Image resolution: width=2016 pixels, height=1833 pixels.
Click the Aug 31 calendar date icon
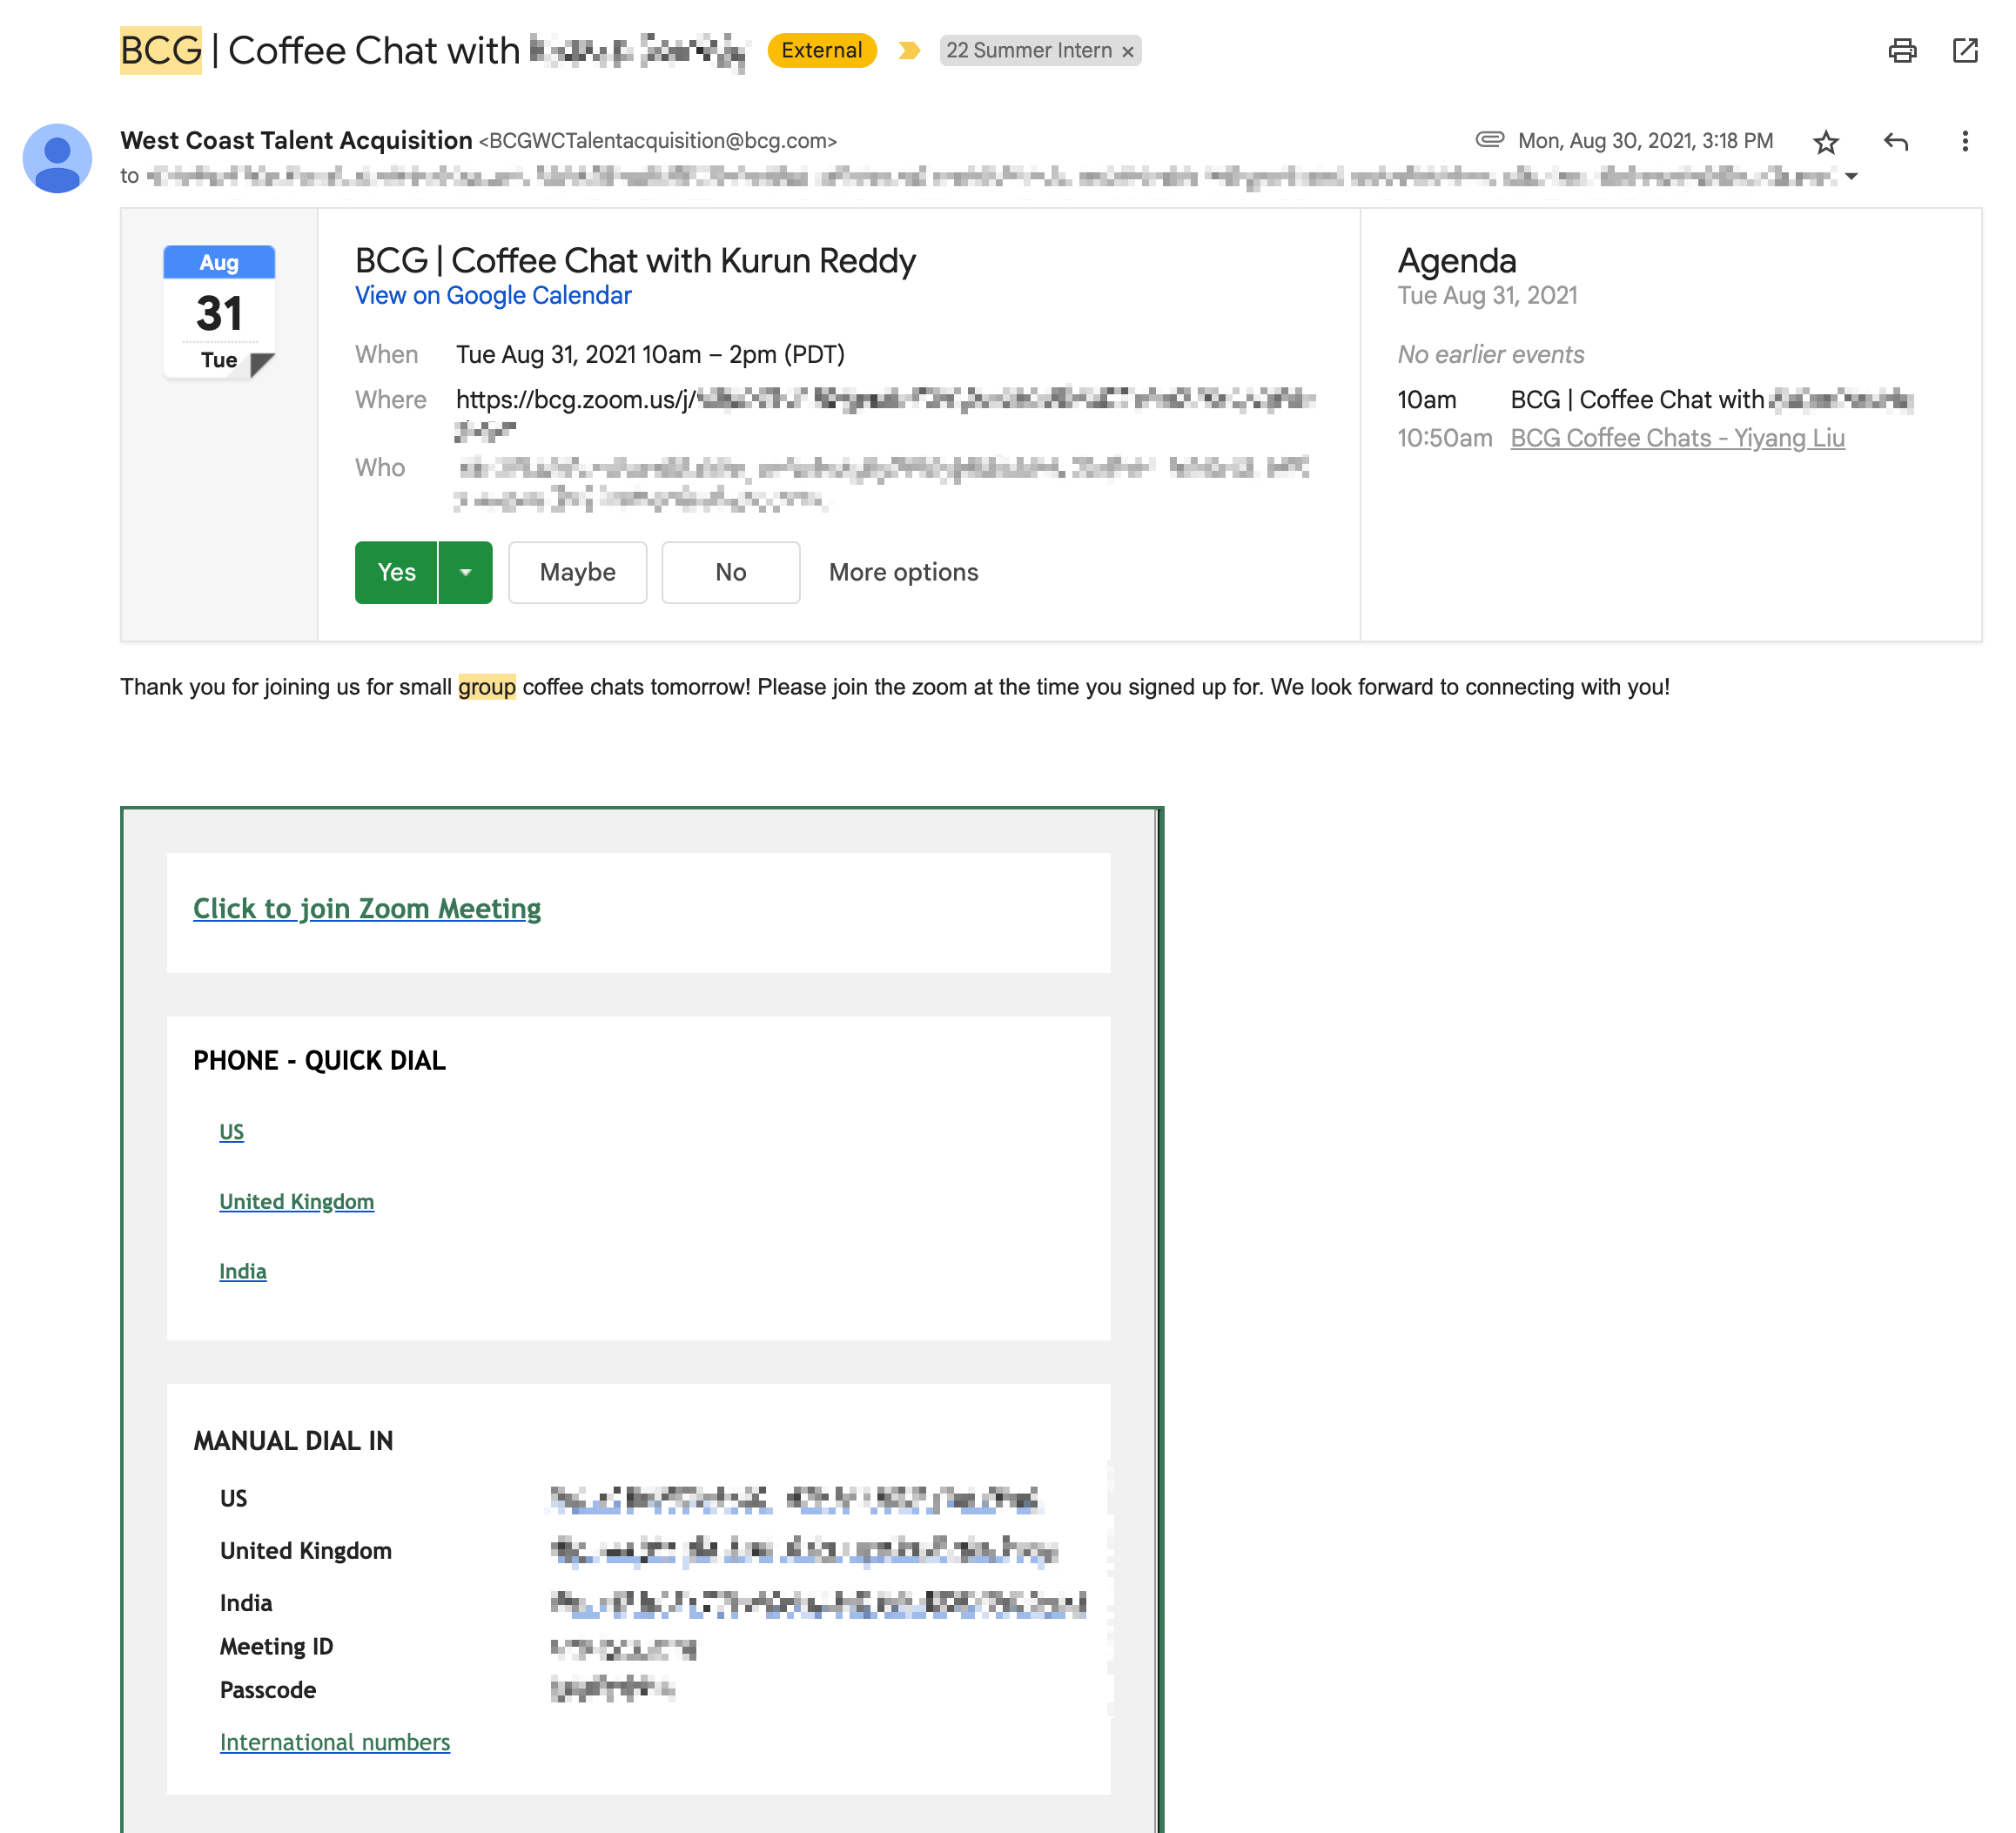coord(219,312)
